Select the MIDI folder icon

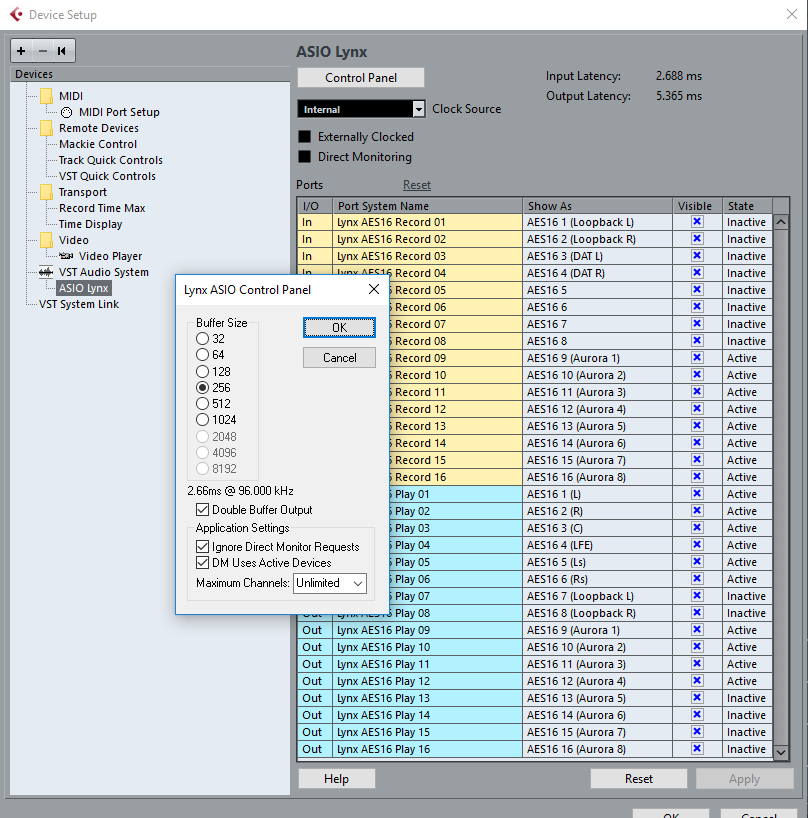(46, 96)
